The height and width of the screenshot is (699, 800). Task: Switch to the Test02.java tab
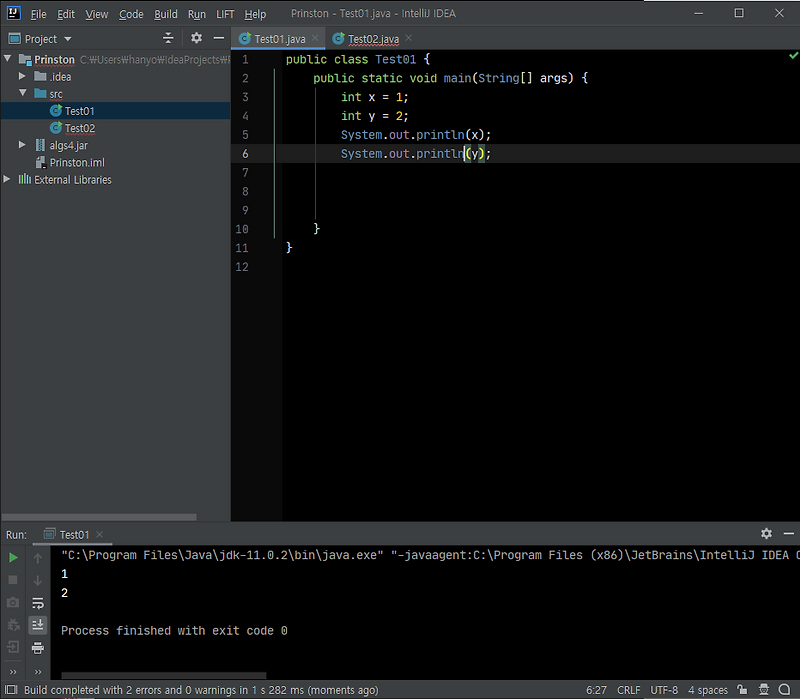tap(375, 38)
